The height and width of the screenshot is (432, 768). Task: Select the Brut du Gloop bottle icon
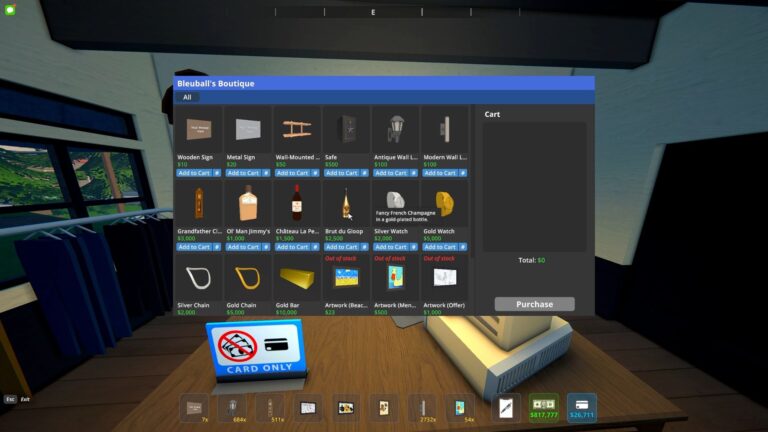click(346, 203)
